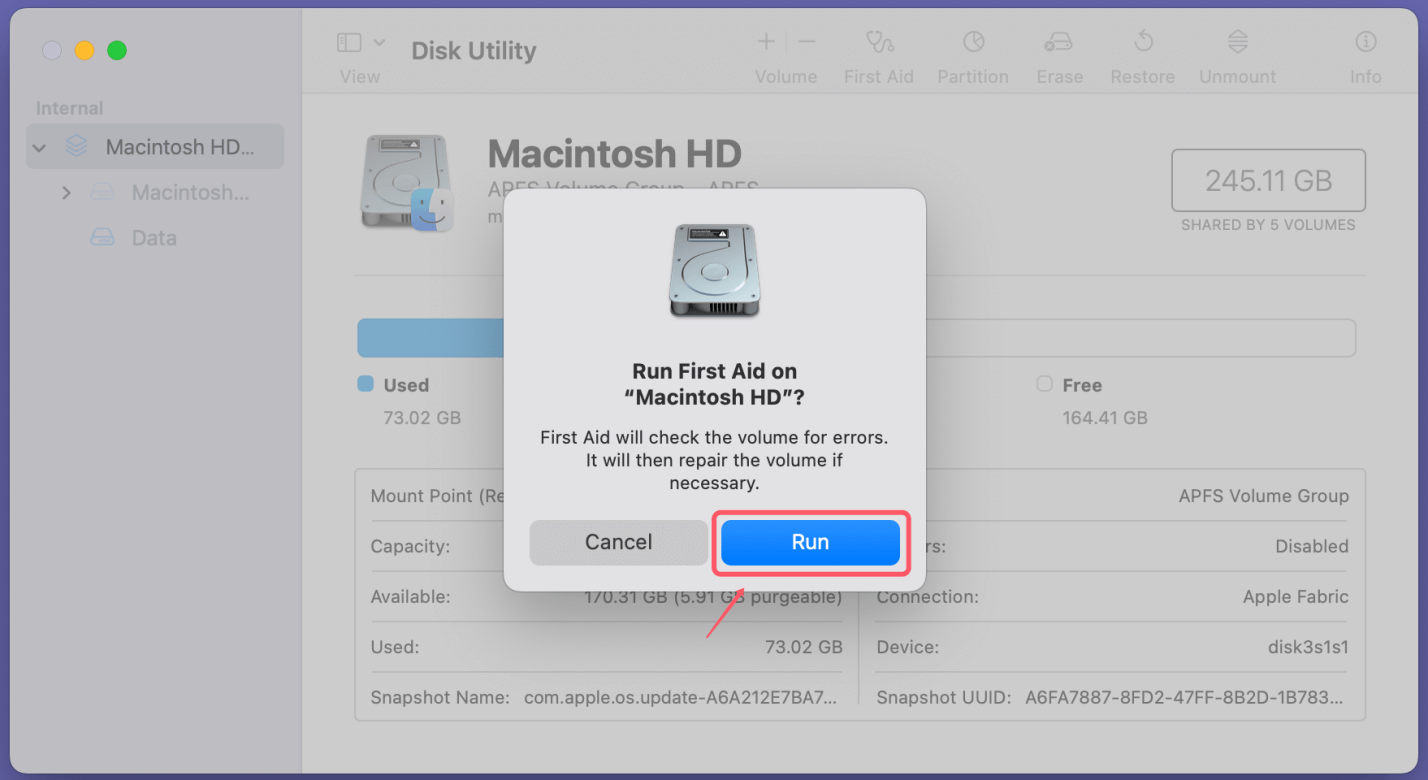Add a new Volume with the plus icon

(765, 42)
